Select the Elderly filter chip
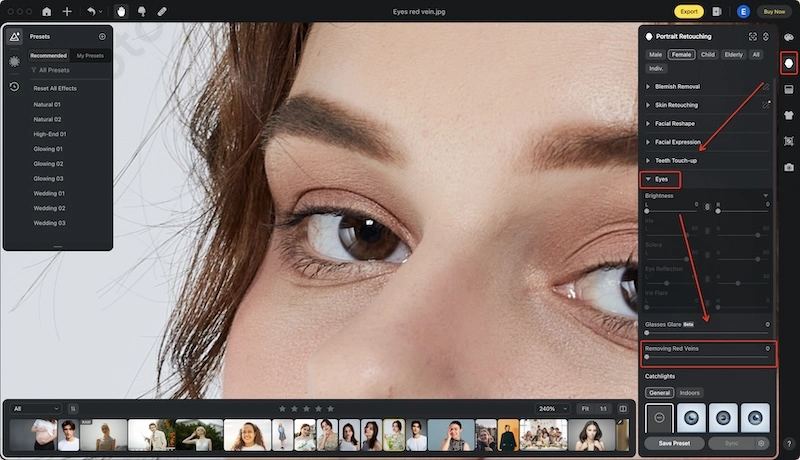The image size is (800, 460). [x=734, y=55]
